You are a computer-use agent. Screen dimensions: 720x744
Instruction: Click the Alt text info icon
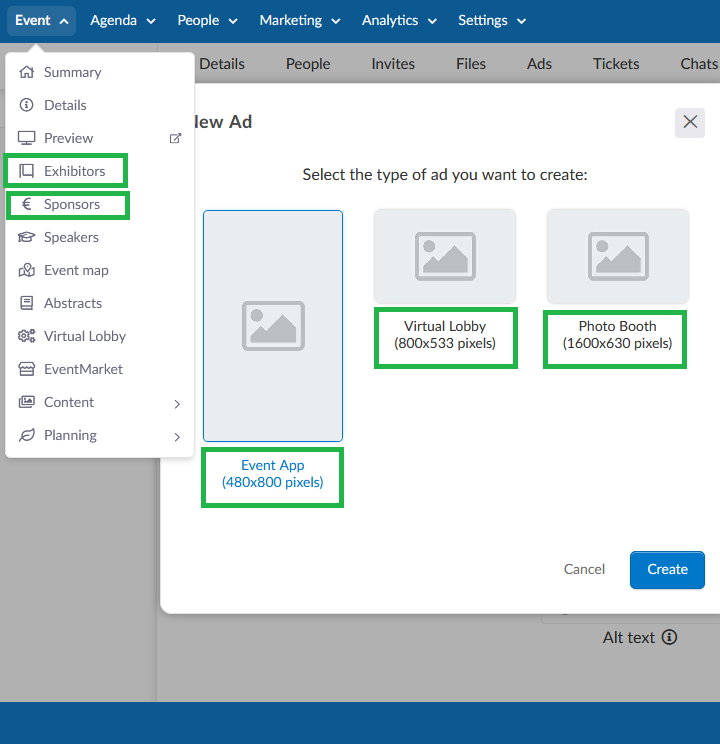coord(669,637)
